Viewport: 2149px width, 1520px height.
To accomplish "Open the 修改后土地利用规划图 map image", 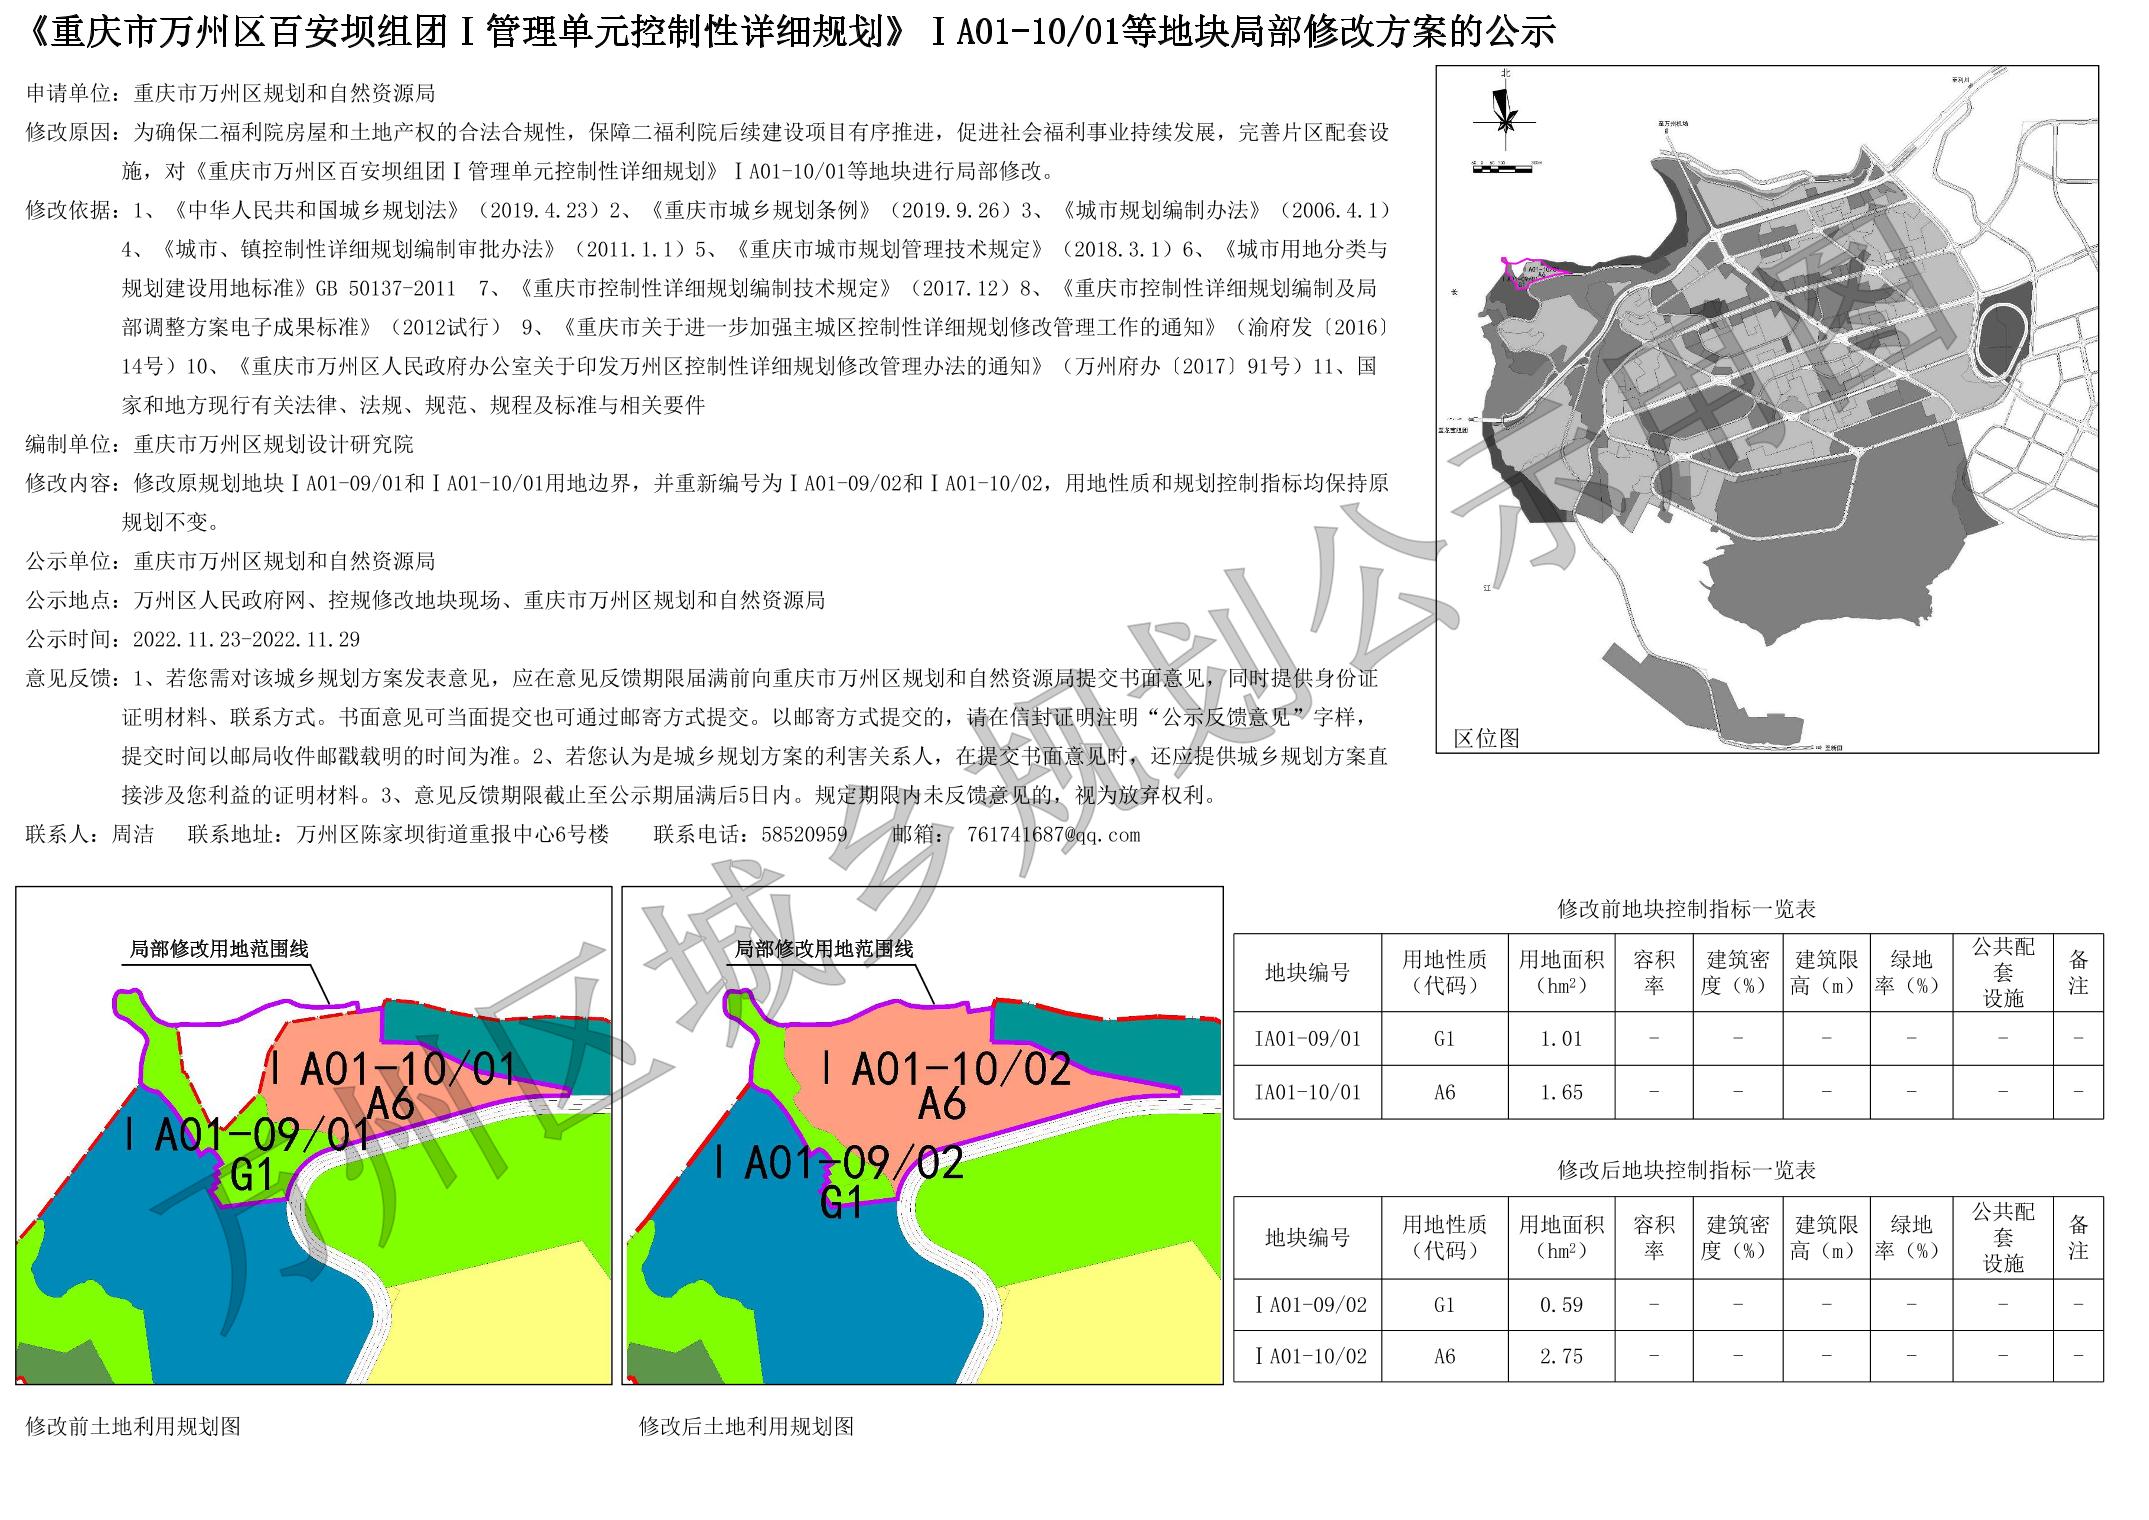I will click(922, 1135).
